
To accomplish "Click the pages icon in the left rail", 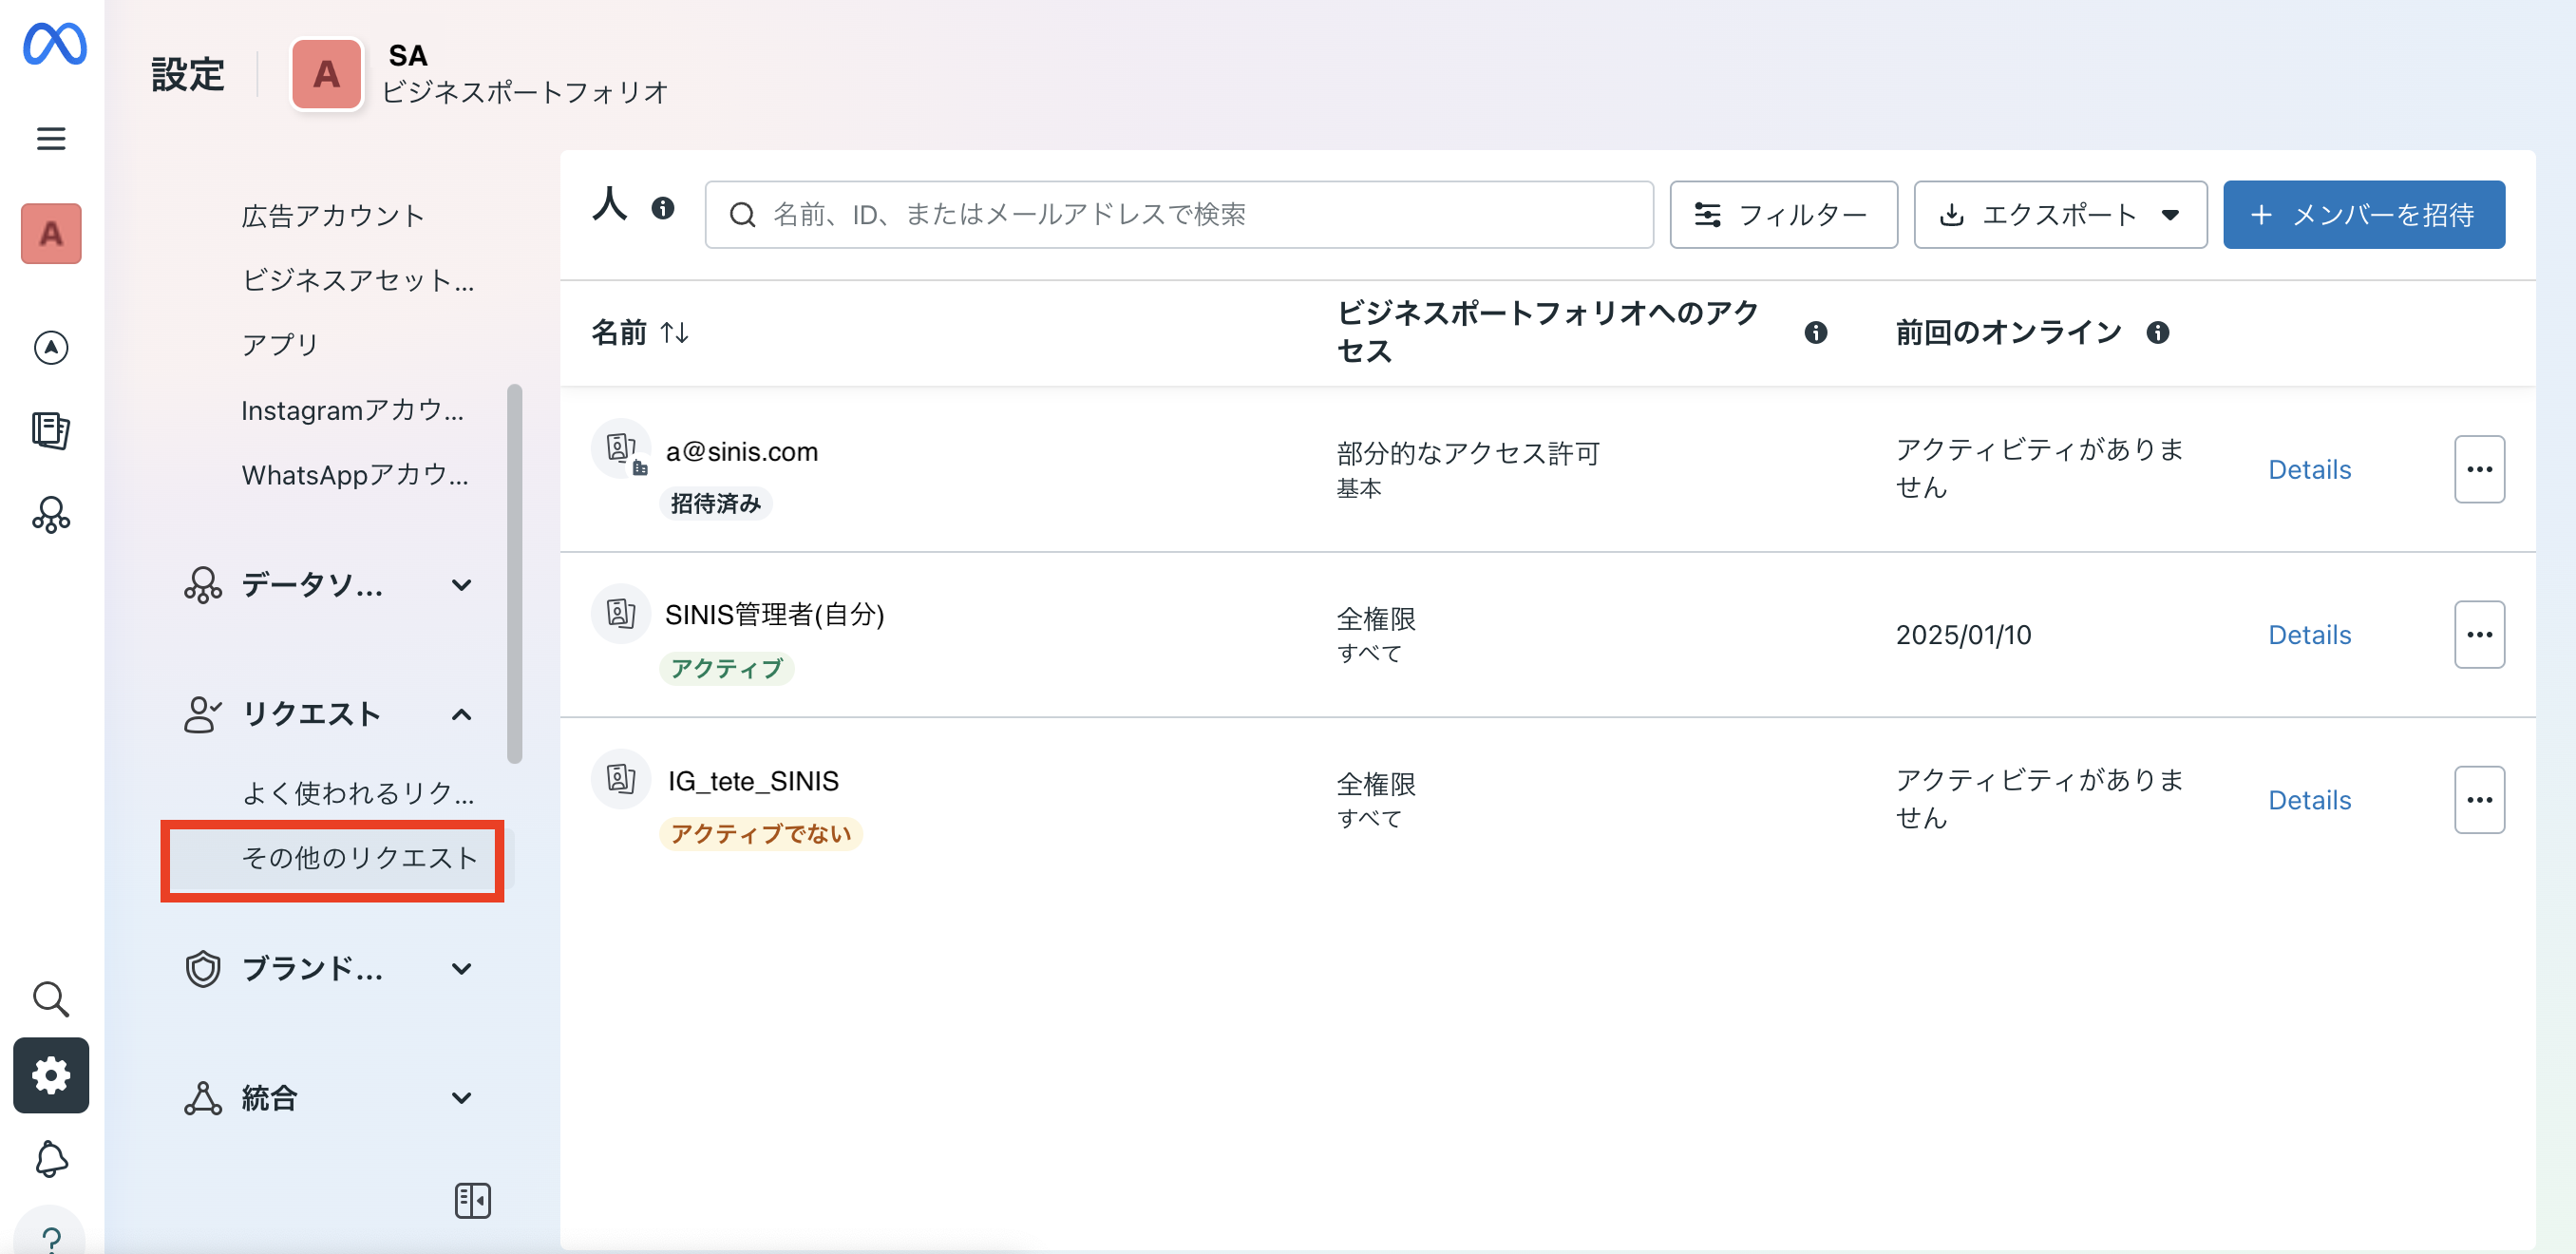I will click(x=51, y=432).
